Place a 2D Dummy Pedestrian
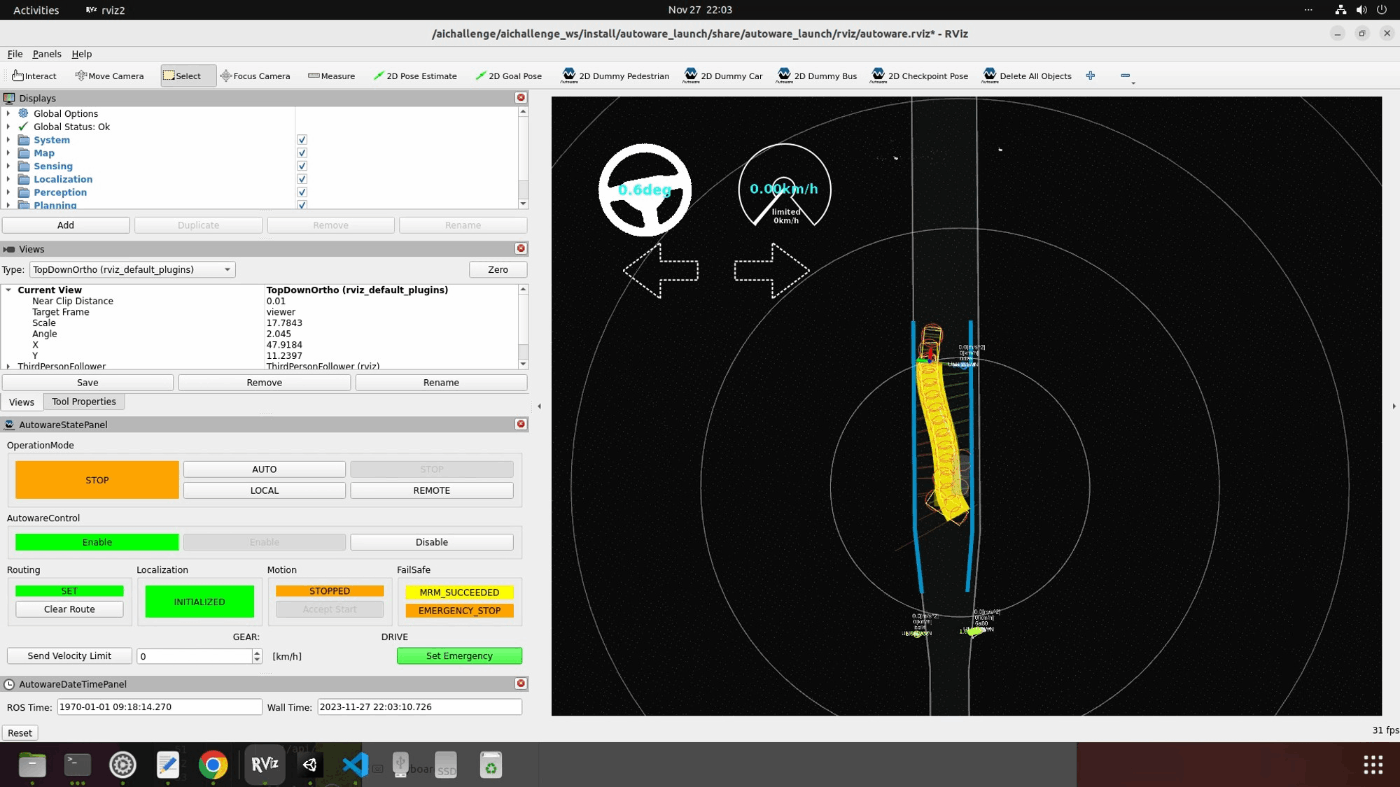1400x787 pixels. (615, 76)
